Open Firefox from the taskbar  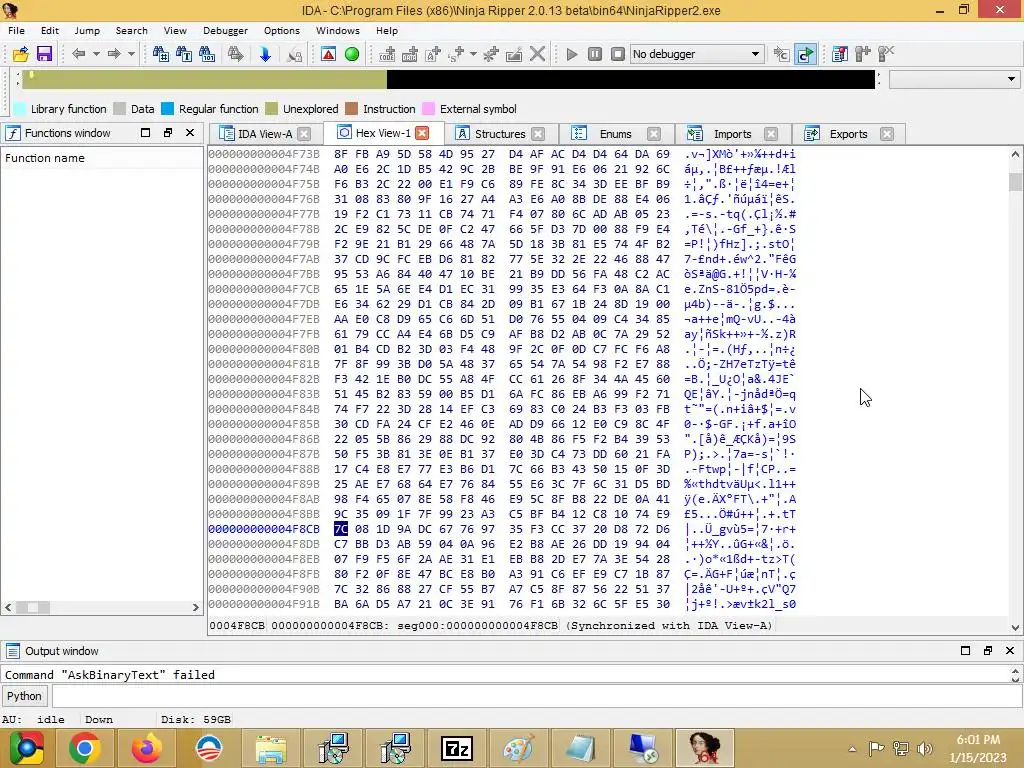tap(146, 748)
